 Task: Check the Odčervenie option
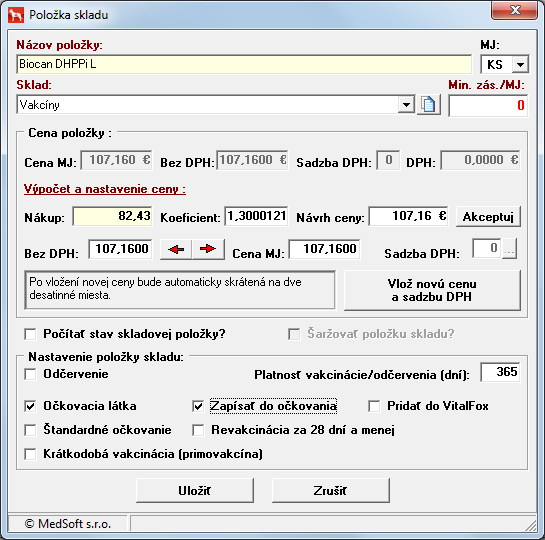31,374
